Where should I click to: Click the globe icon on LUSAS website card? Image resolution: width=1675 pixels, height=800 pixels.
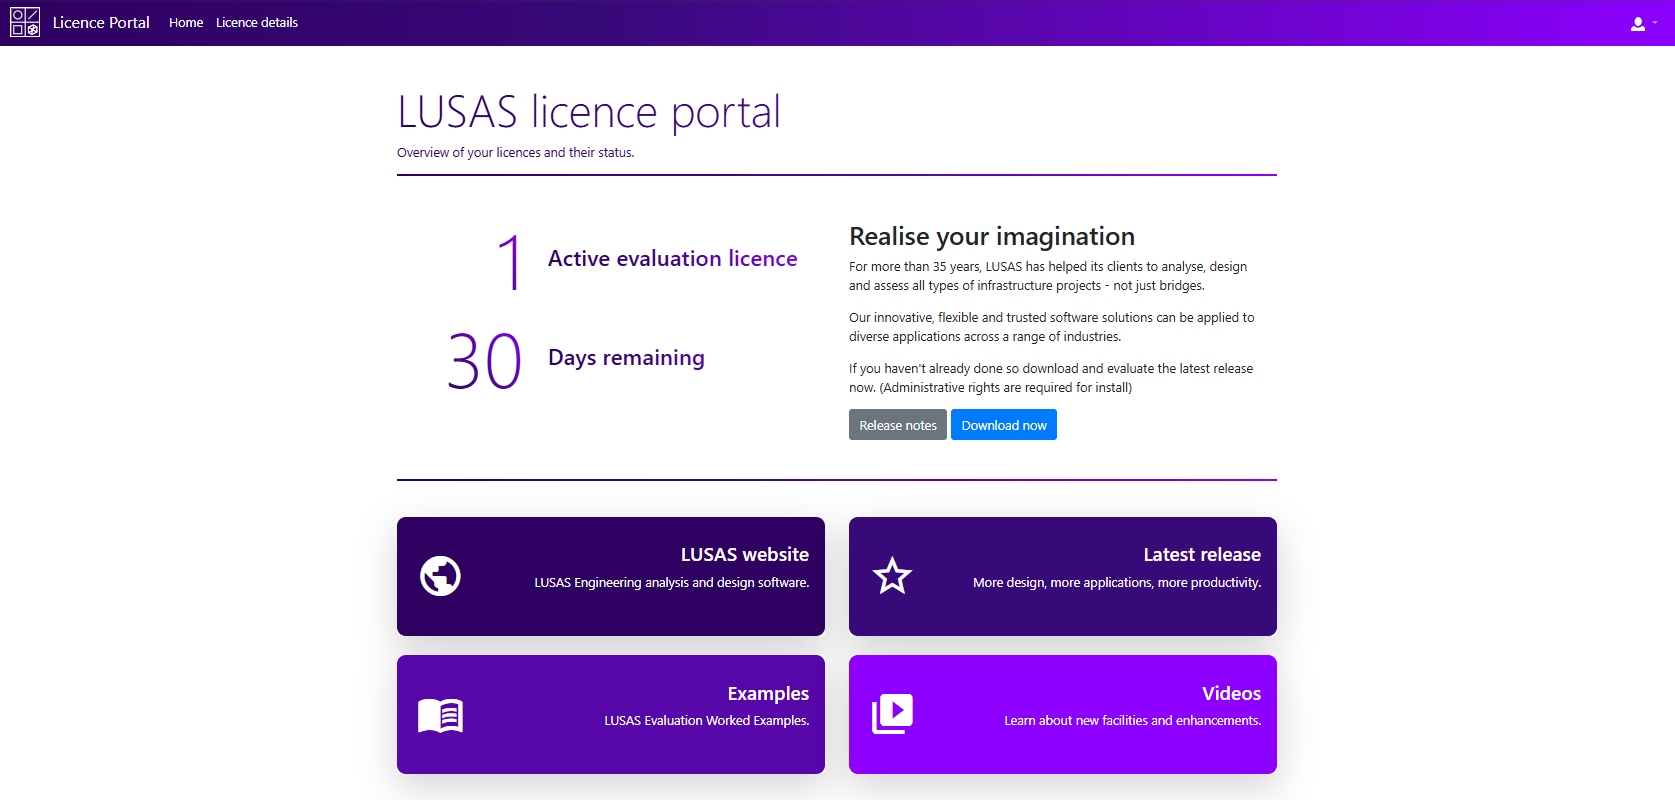(440, 576)
